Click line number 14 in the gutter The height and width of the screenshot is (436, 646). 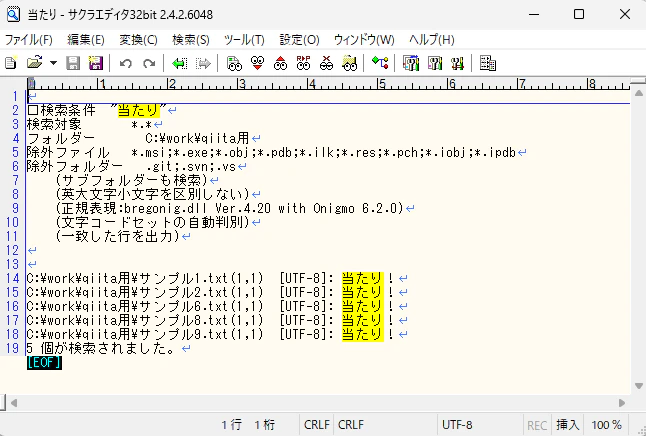pos(12,279)
